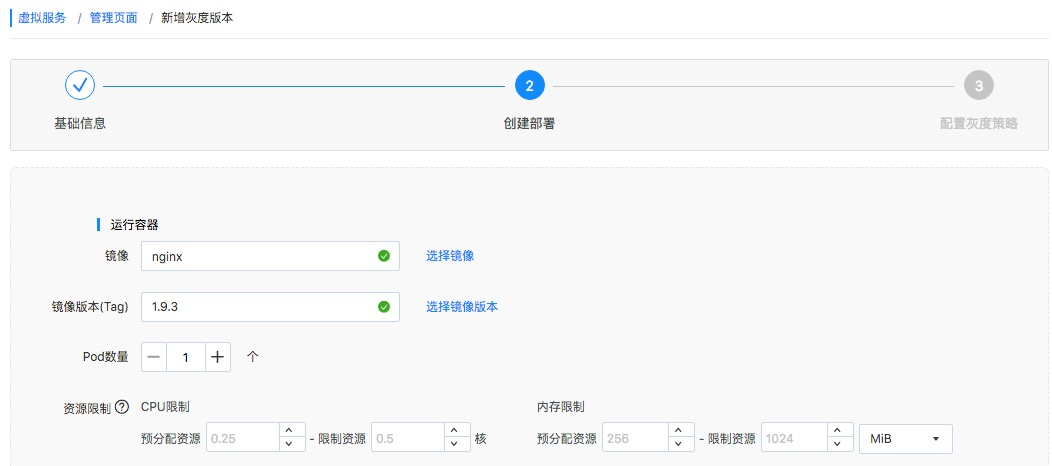The height and width of the screenshot is (466, 1052).
Task: Click the 资源限制 label text
Action: tap(87, 408)
